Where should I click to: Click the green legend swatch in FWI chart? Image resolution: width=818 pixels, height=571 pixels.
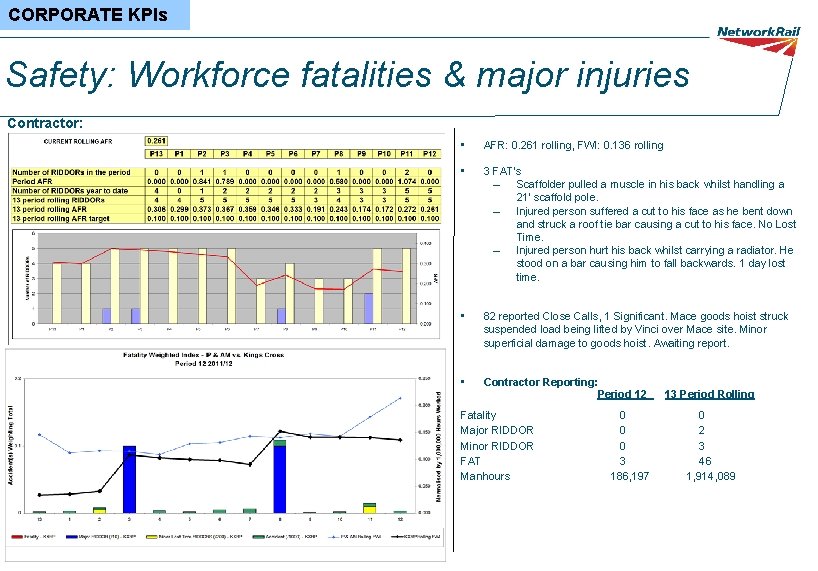[259, 537]
